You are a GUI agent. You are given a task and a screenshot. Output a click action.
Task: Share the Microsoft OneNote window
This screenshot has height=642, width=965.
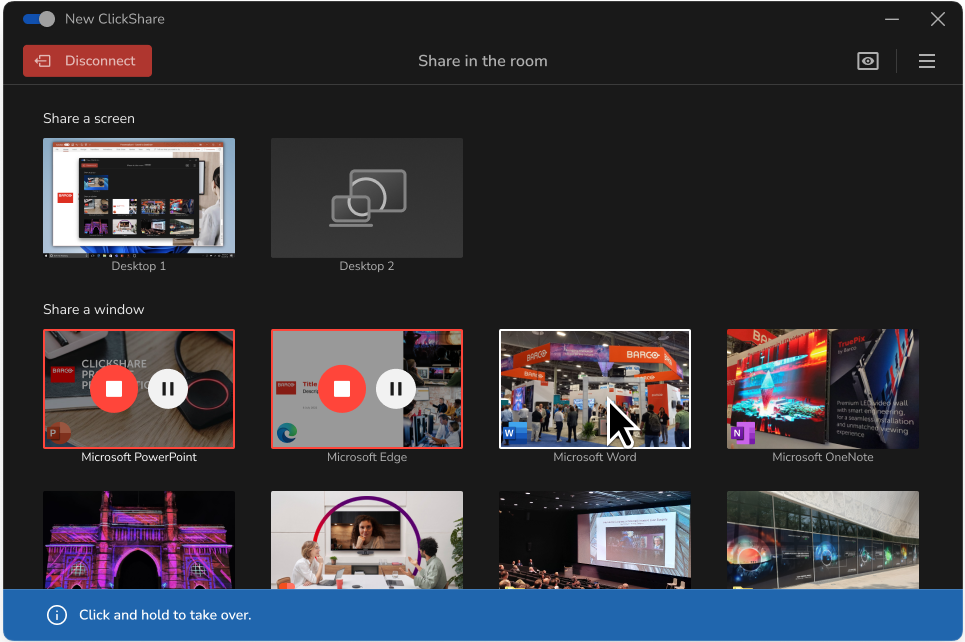822,389
